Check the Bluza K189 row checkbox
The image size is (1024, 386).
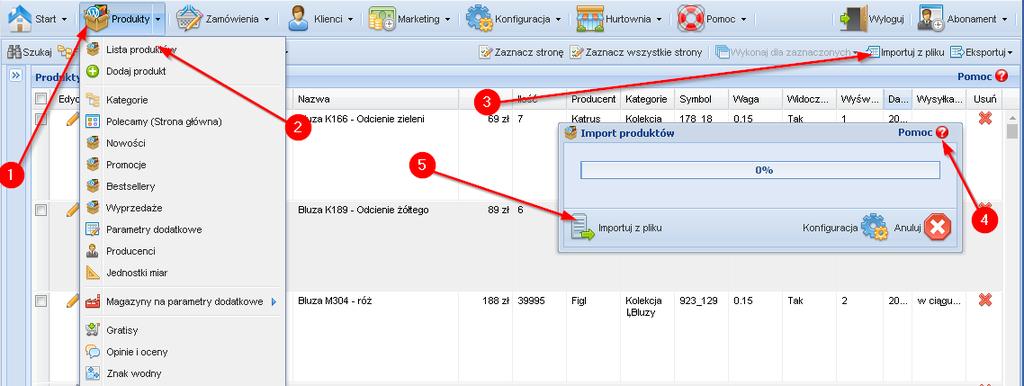point(40,210)
